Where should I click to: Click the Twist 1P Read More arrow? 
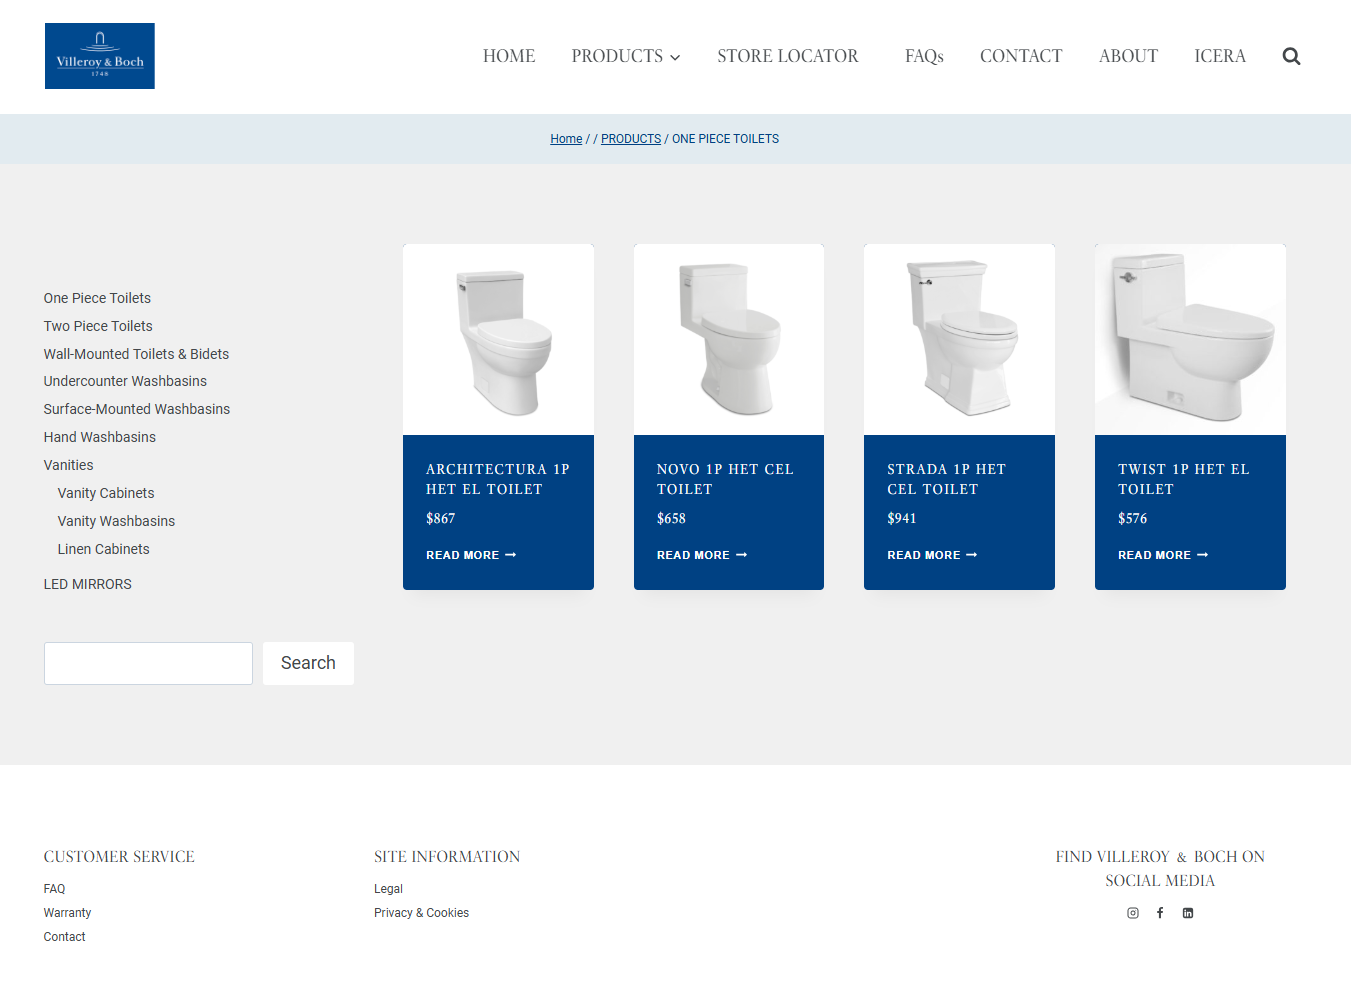coord(1202,555)
